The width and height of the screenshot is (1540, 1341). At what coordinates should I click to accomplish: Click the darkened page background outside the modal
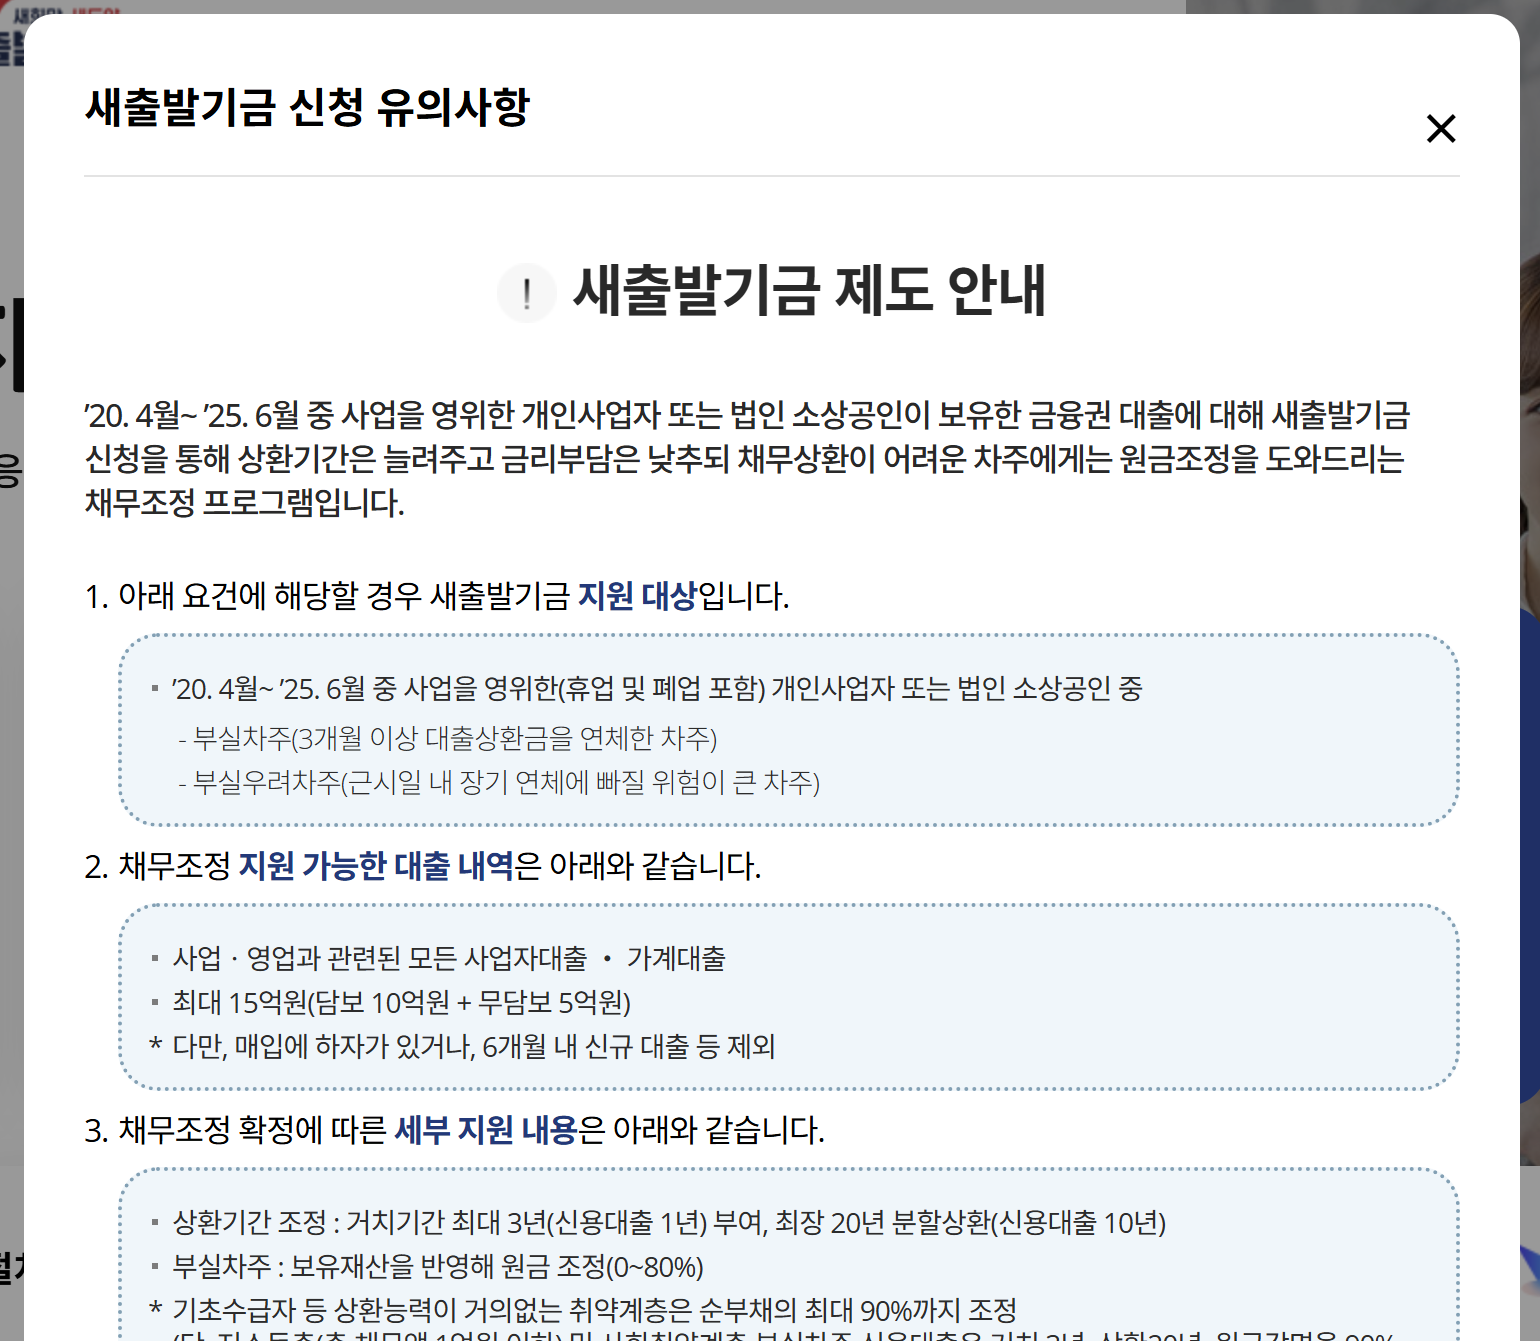[x=1520, y=670]
